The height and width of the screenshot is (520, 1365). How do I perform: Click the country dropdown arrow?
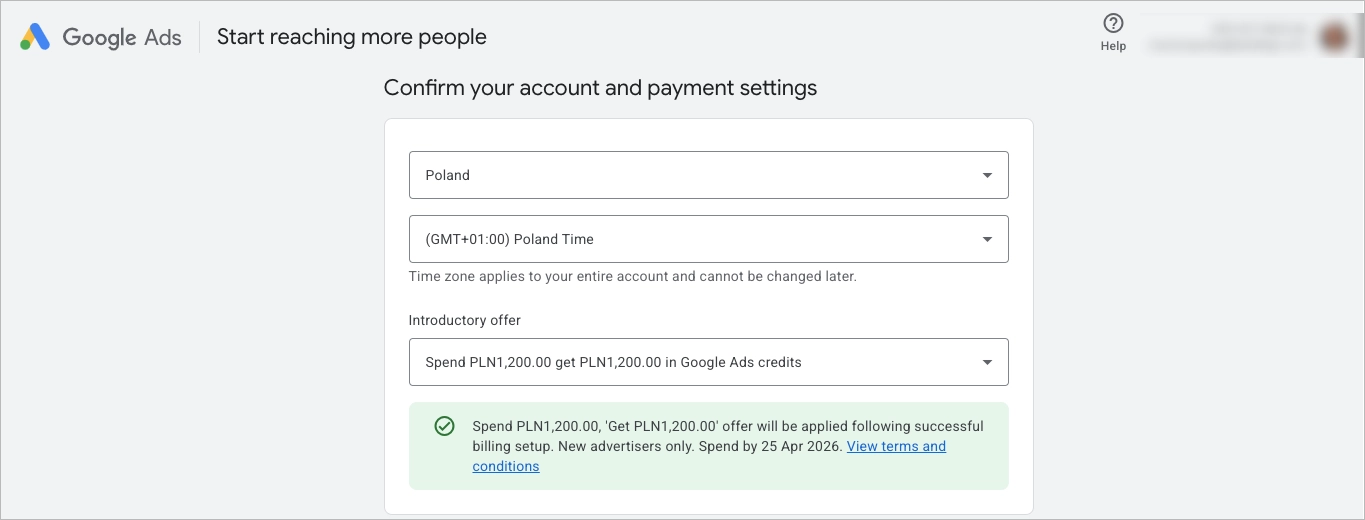987,175
